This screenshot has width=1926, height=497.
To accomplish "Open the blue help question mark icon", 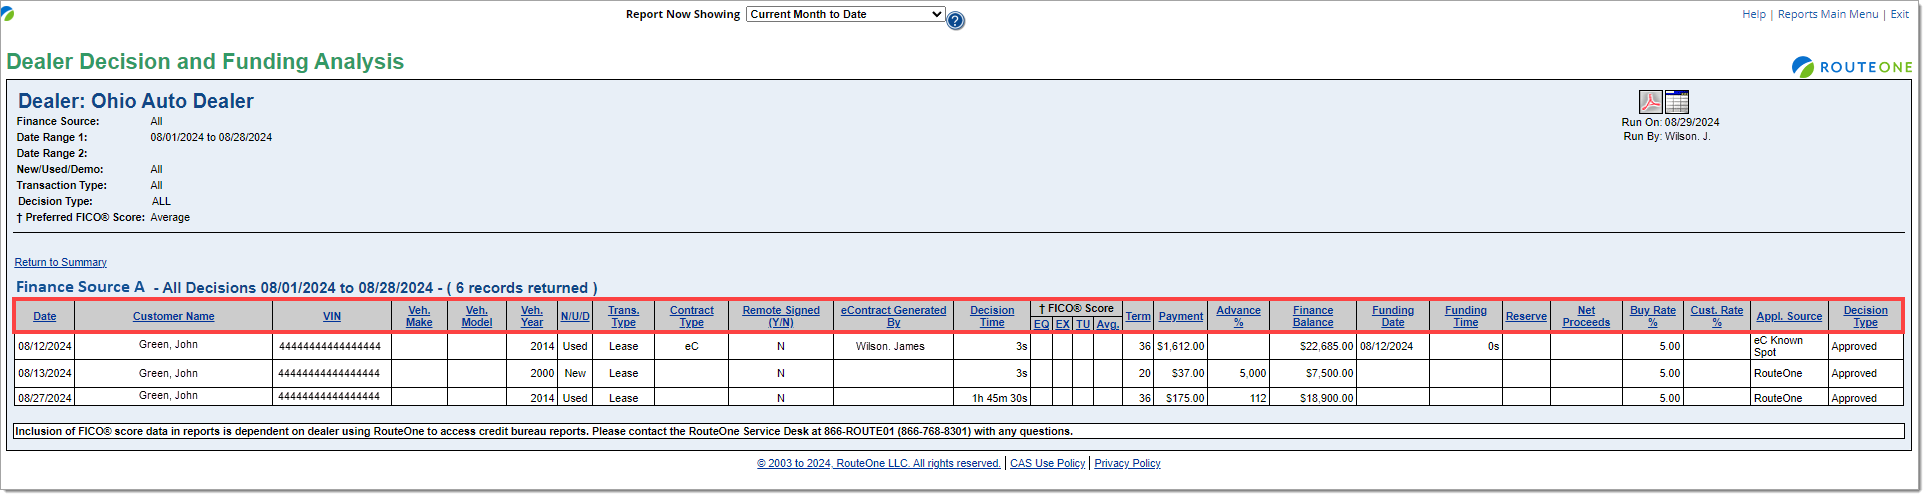I will (956, 20).
